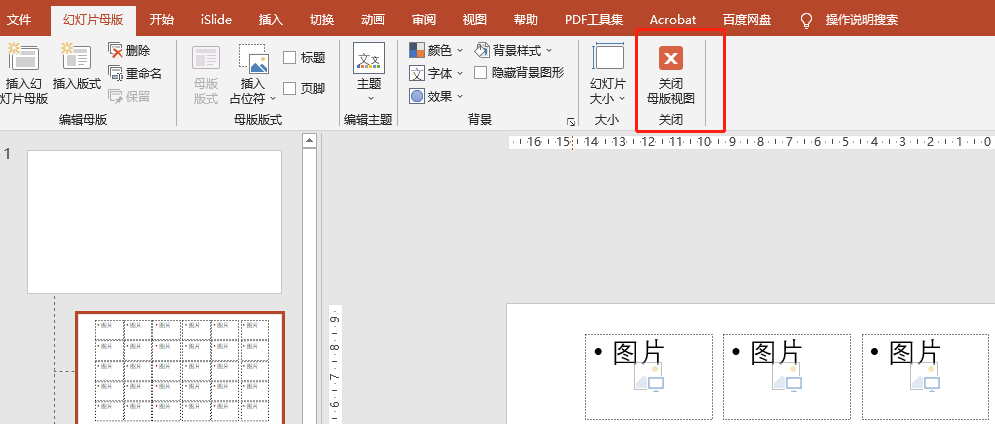The height and width of the screenshot is (424, 995).
Task: Select the Slide Master (幻灯片母版) tab
Action: (x=93, y=20)
